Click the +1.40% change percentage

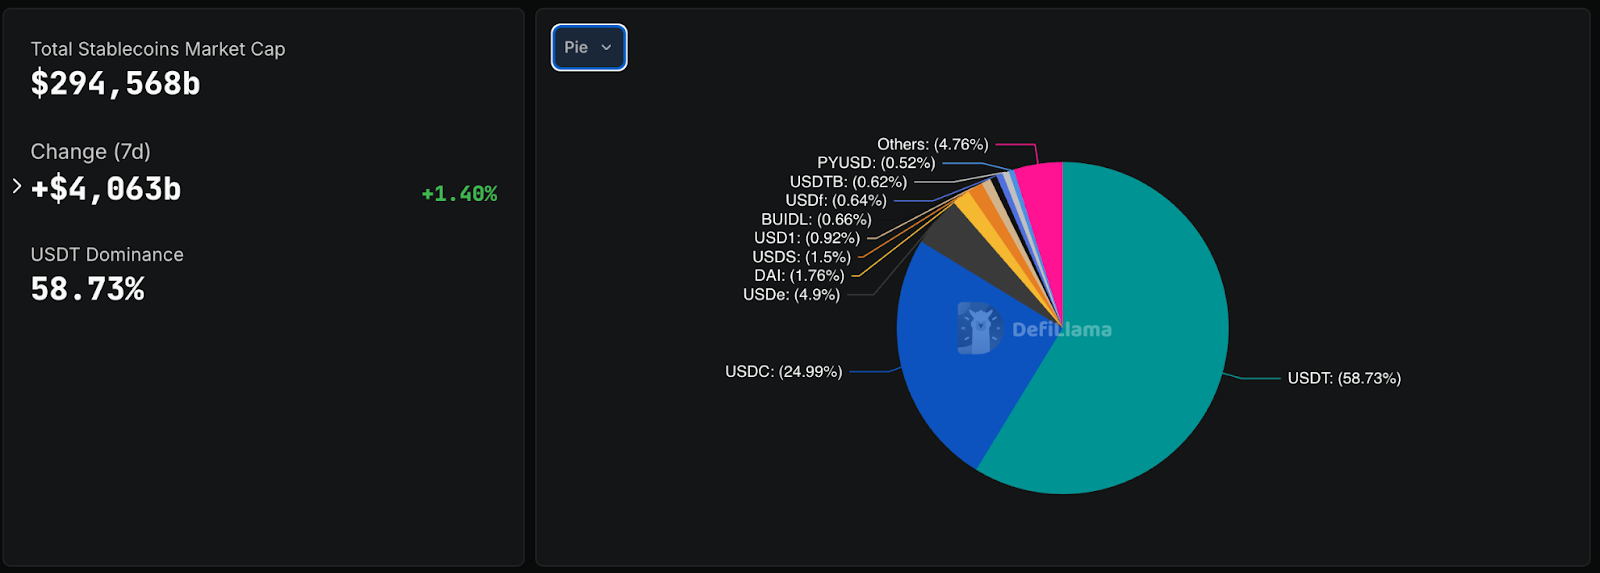[459, 194]
